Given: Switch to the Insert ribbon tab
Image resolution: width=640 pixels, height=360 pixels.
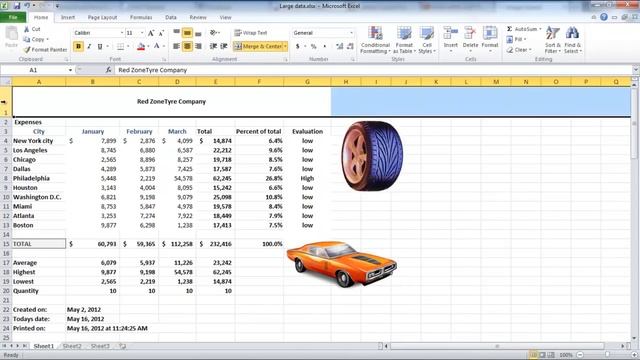Looking at the screenshot, I should pos(68,18).
